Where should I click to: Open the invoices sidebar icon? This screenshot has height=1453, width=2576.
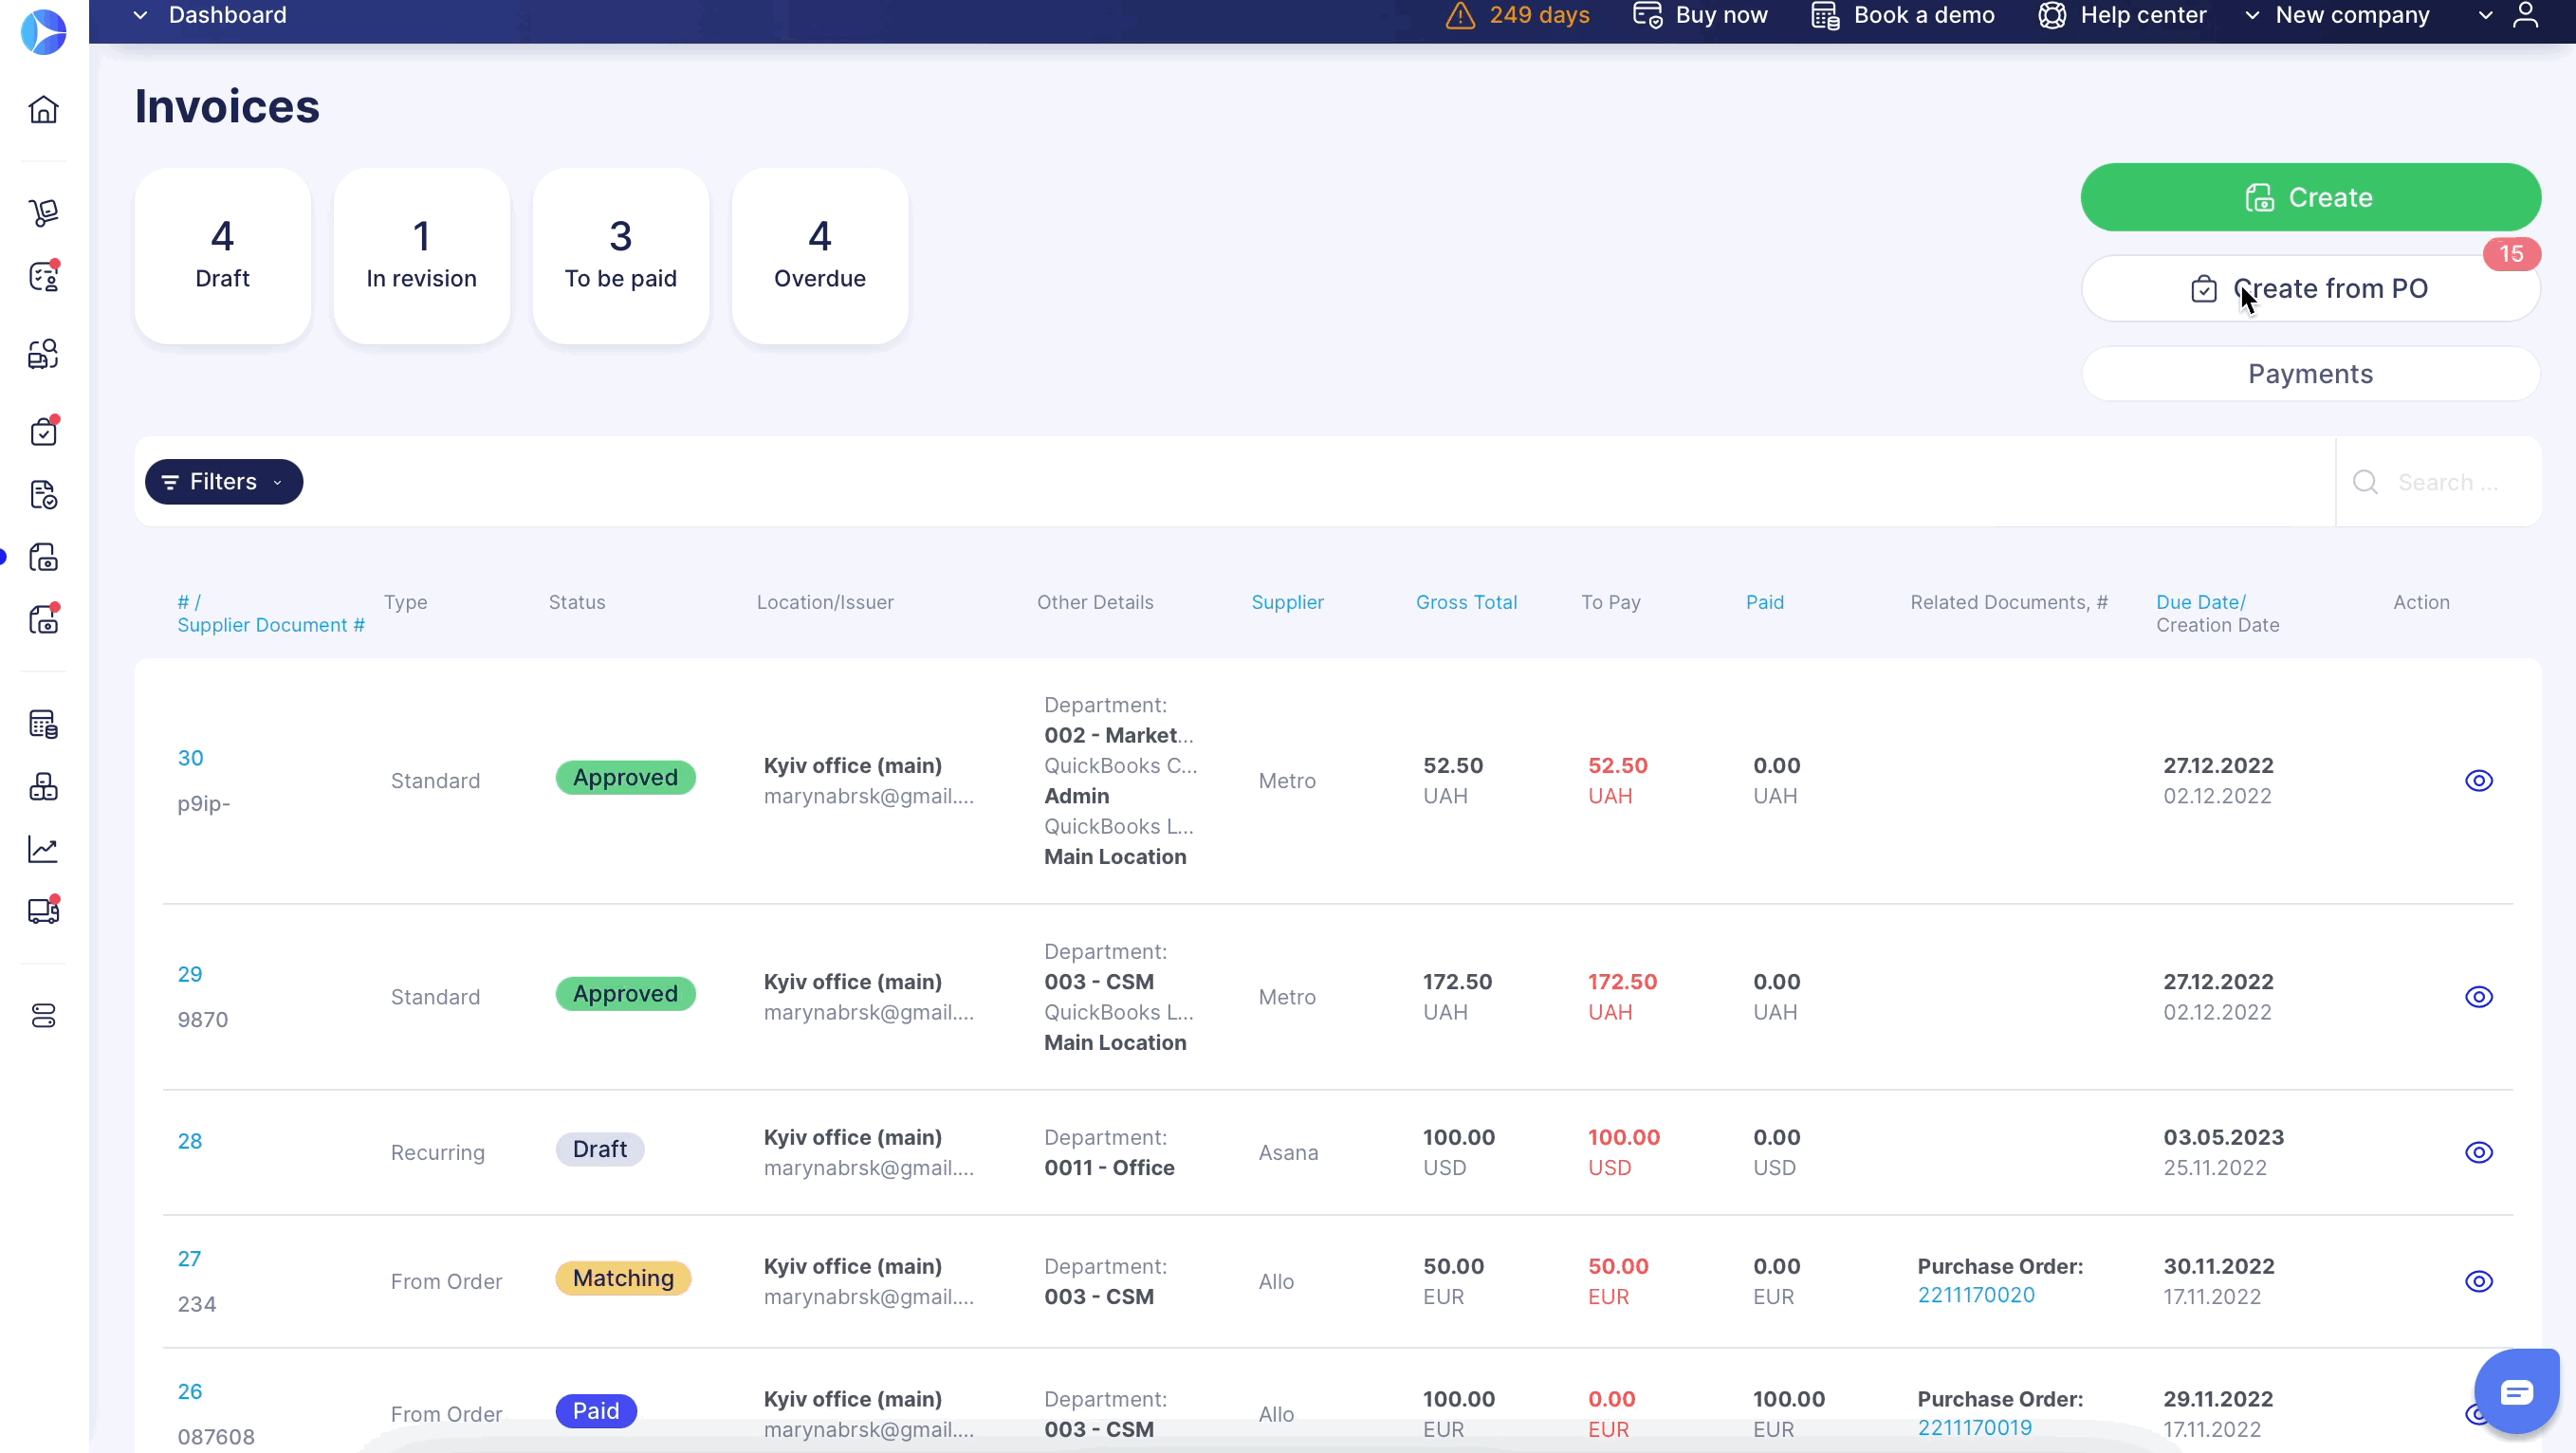point(43,558)
